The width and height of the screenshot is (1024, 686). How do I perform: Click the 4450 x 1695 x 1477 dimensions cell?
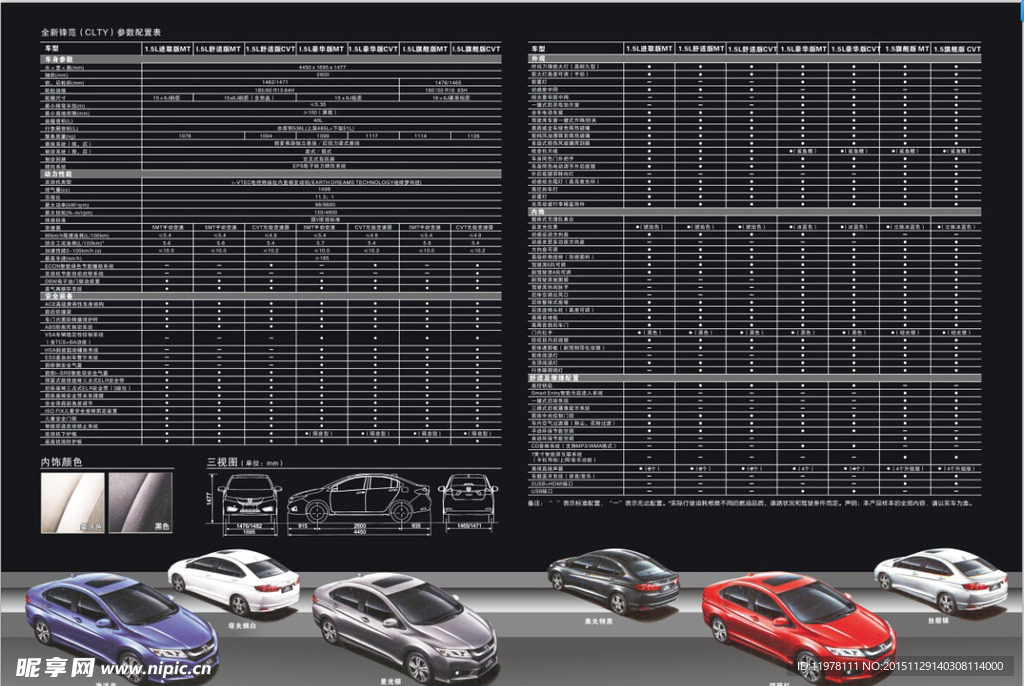pos(323,67)
